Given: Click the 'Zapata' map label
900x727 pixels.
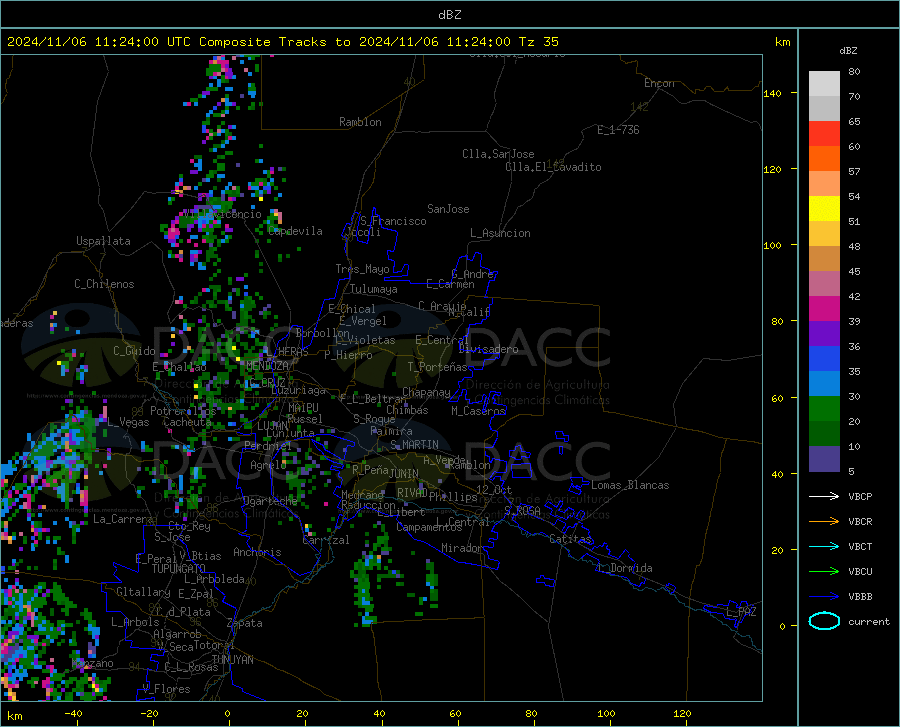Looking at the screenshot, I should (245, 623).
